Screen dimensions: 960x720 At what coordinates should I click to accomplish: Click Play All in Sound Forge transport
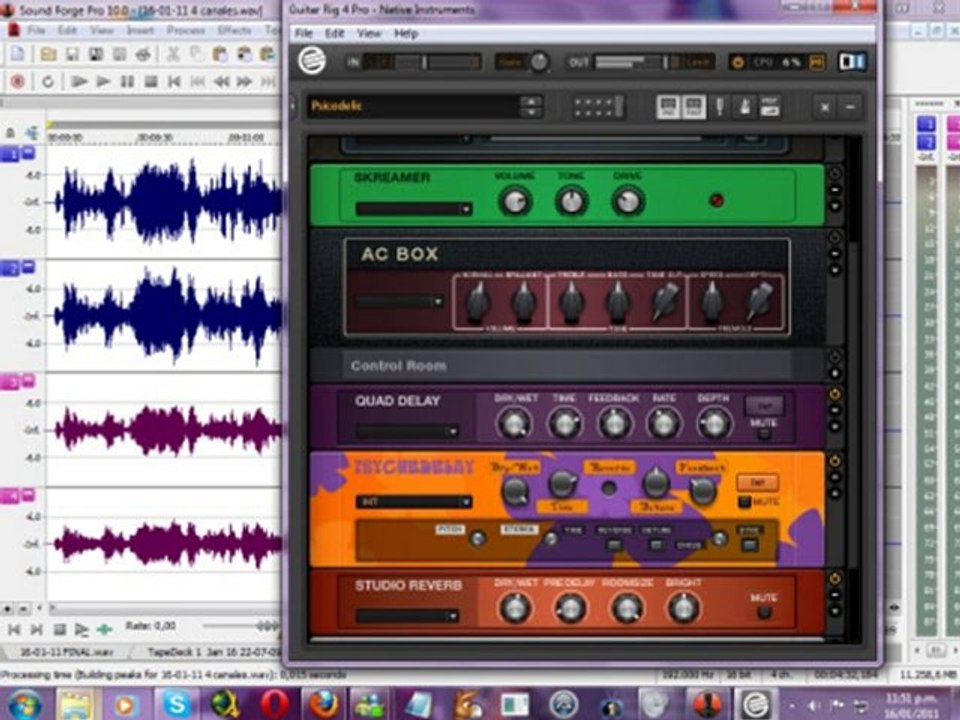78,81
